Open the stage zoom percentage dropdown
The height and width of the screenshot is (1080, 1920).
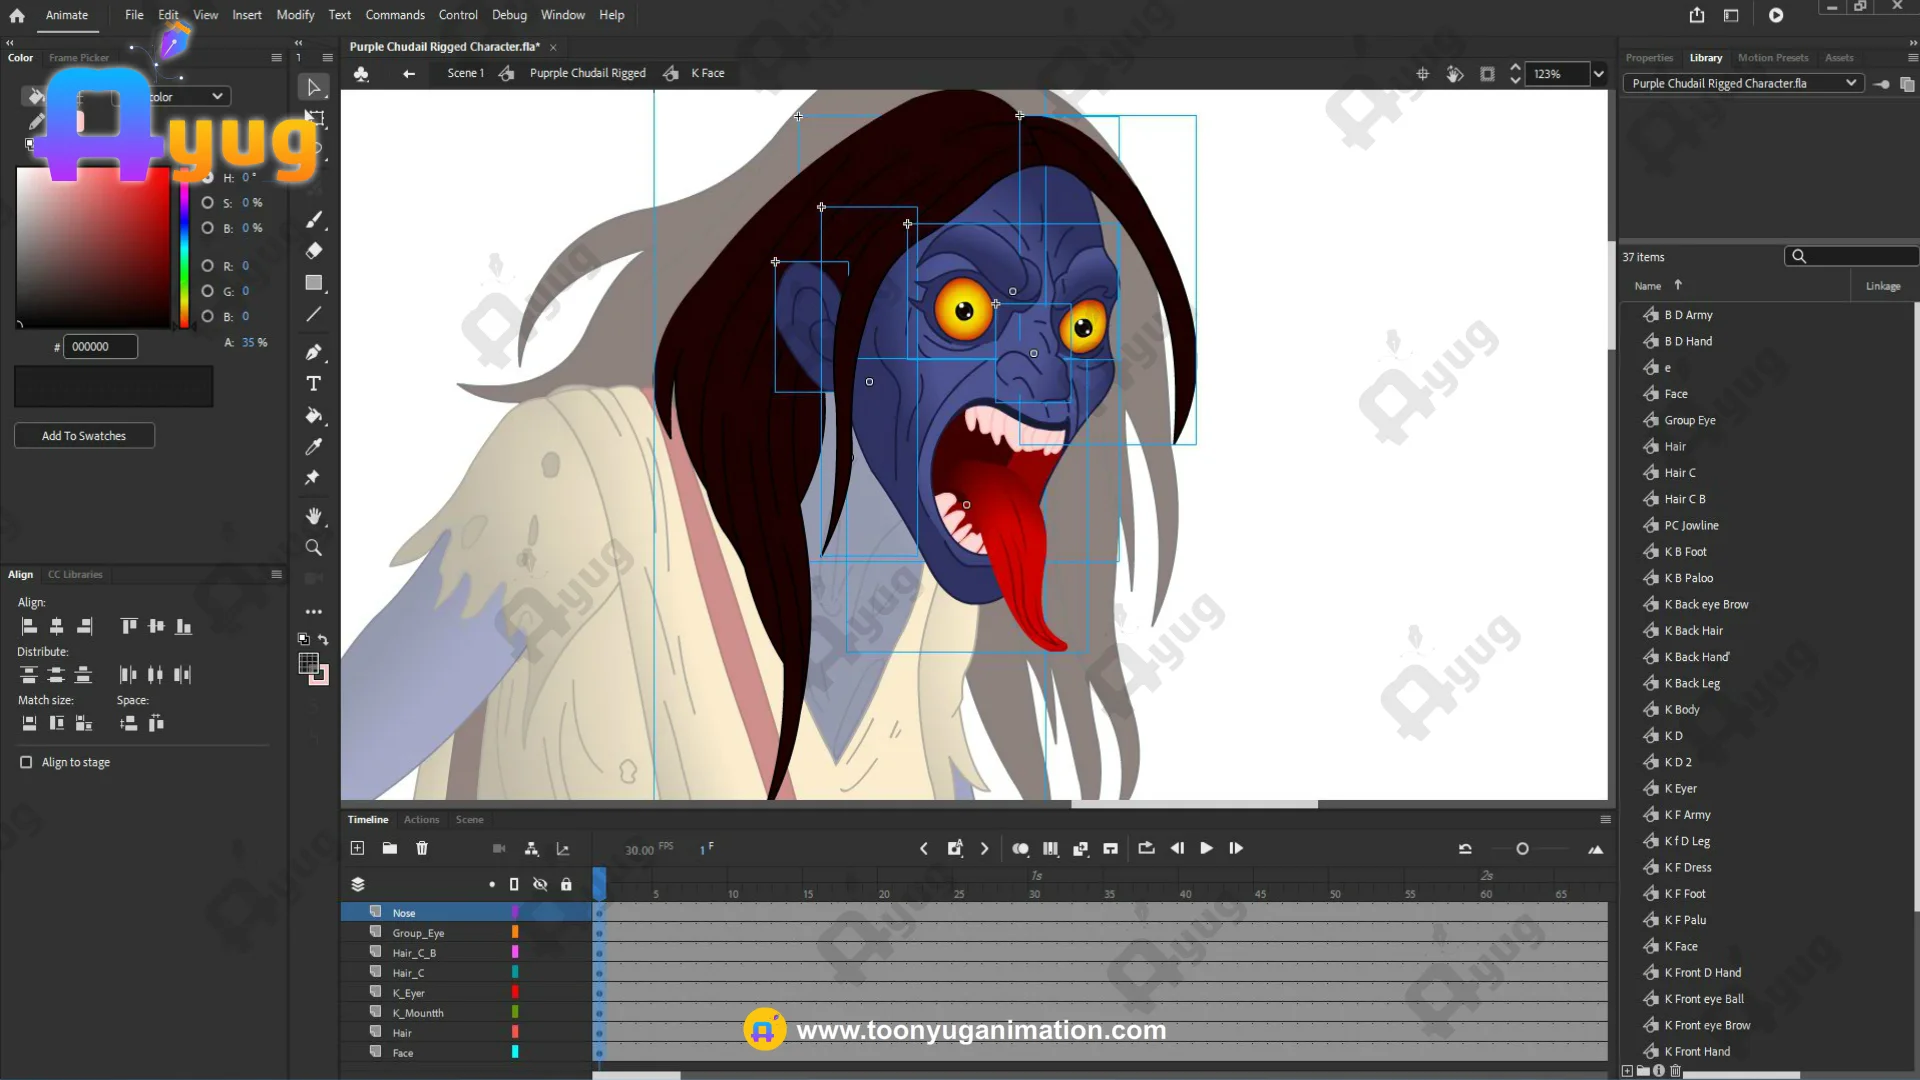pyautogui.click(x=1598, y=74)
